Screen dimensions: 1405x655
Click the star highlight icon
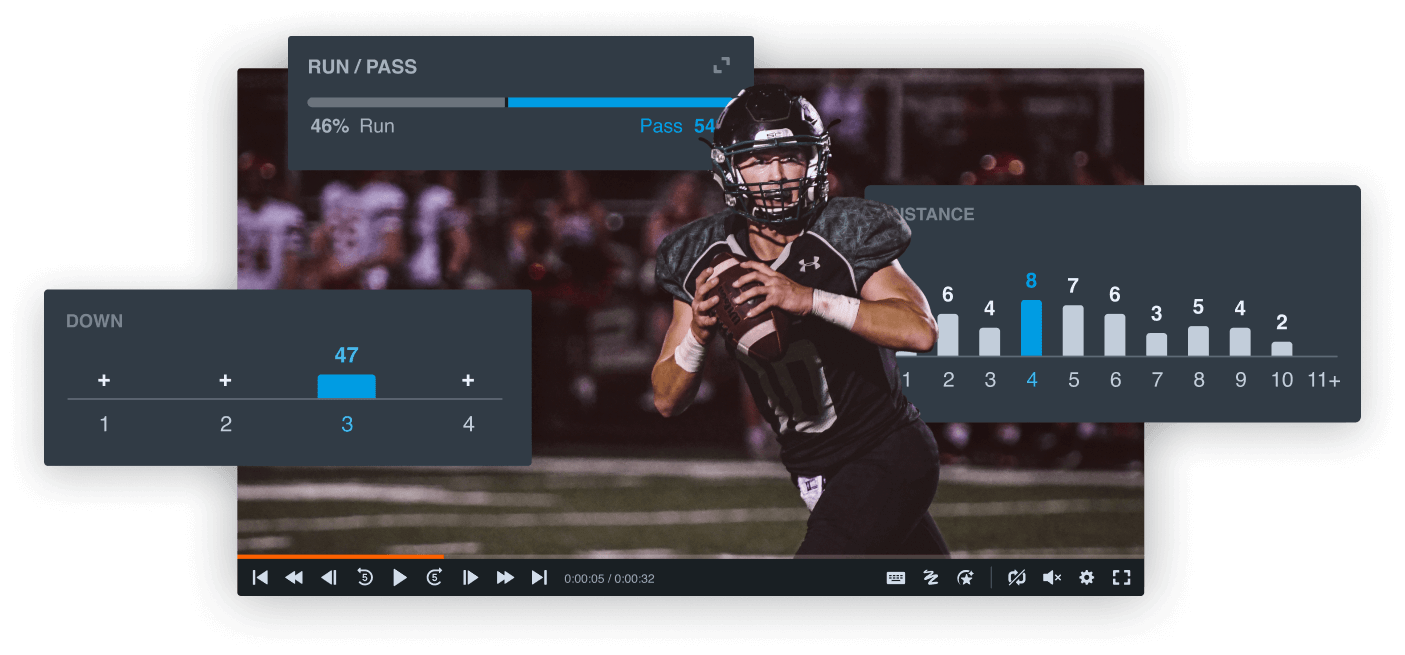(965, 578)
